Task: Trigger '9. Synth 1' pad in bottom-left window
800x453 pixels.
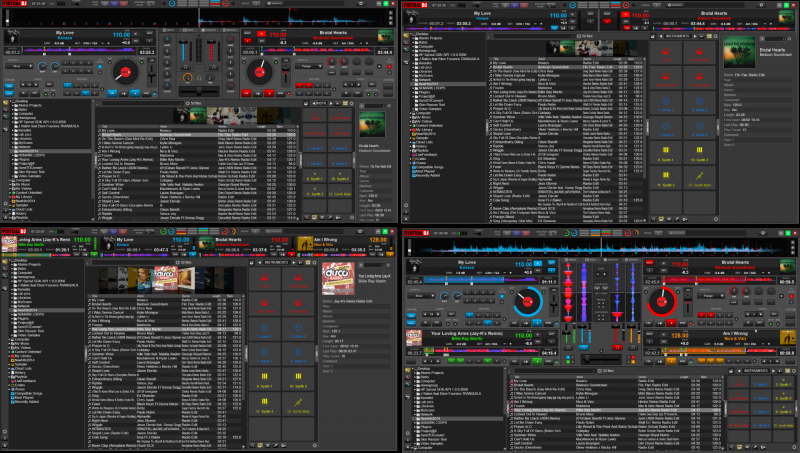Action: click(x=264, y=380)
